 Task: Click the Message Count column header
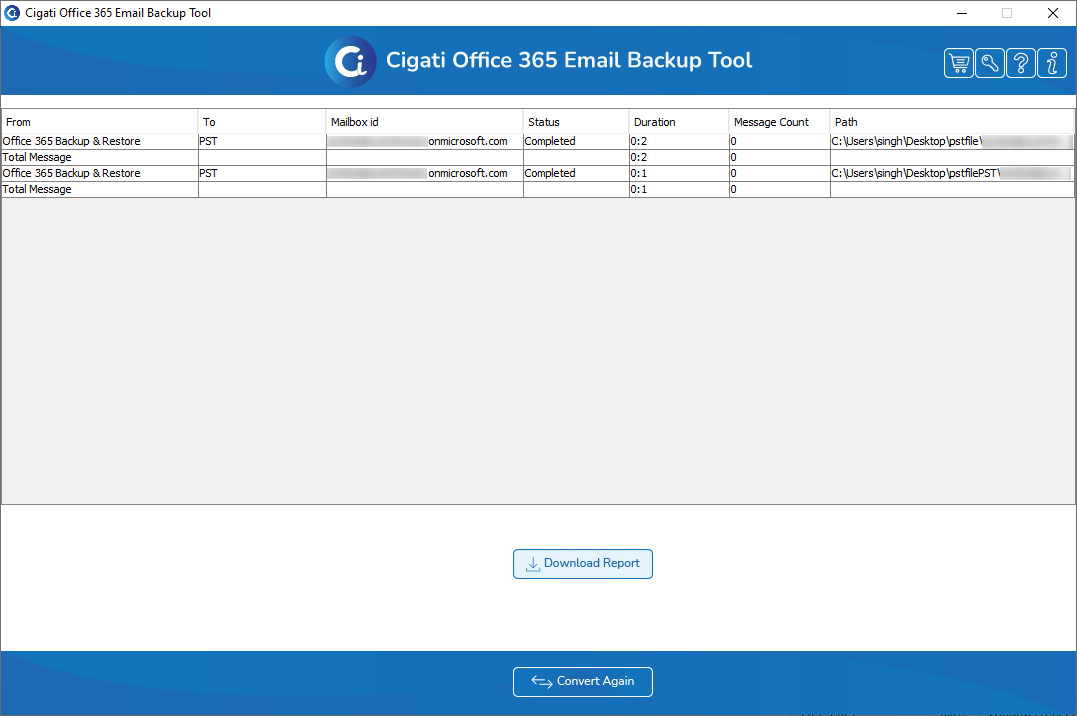pyautogui.click(x=780, y=122)
